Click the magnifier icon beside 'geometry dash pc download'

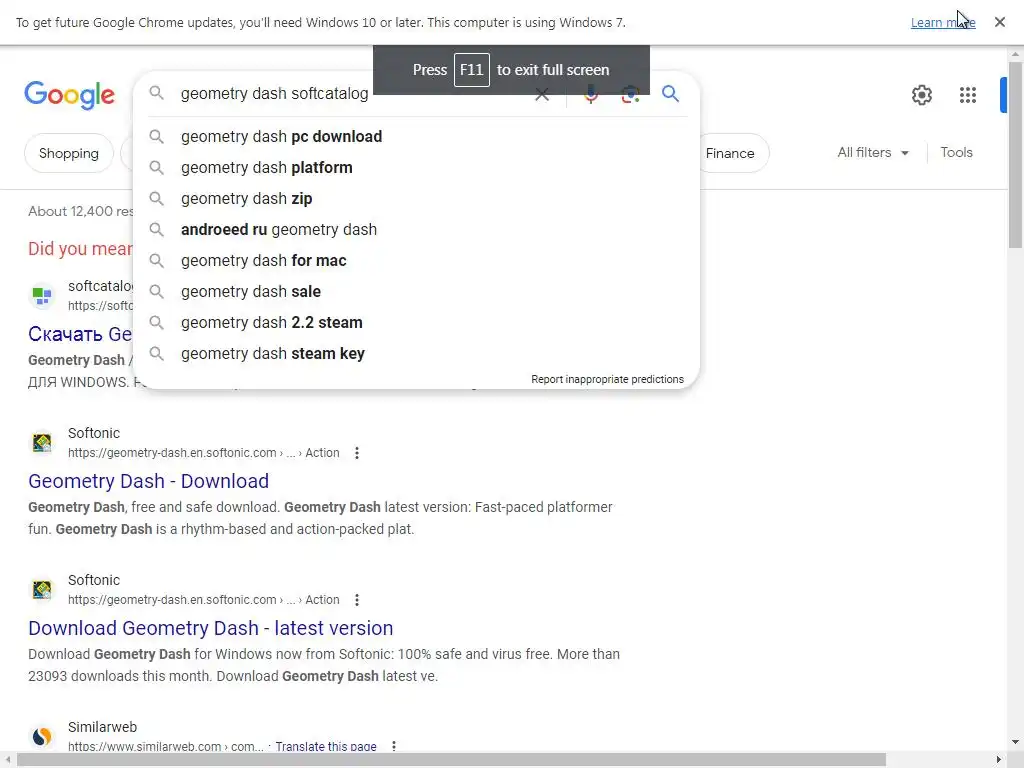point(156,136)
